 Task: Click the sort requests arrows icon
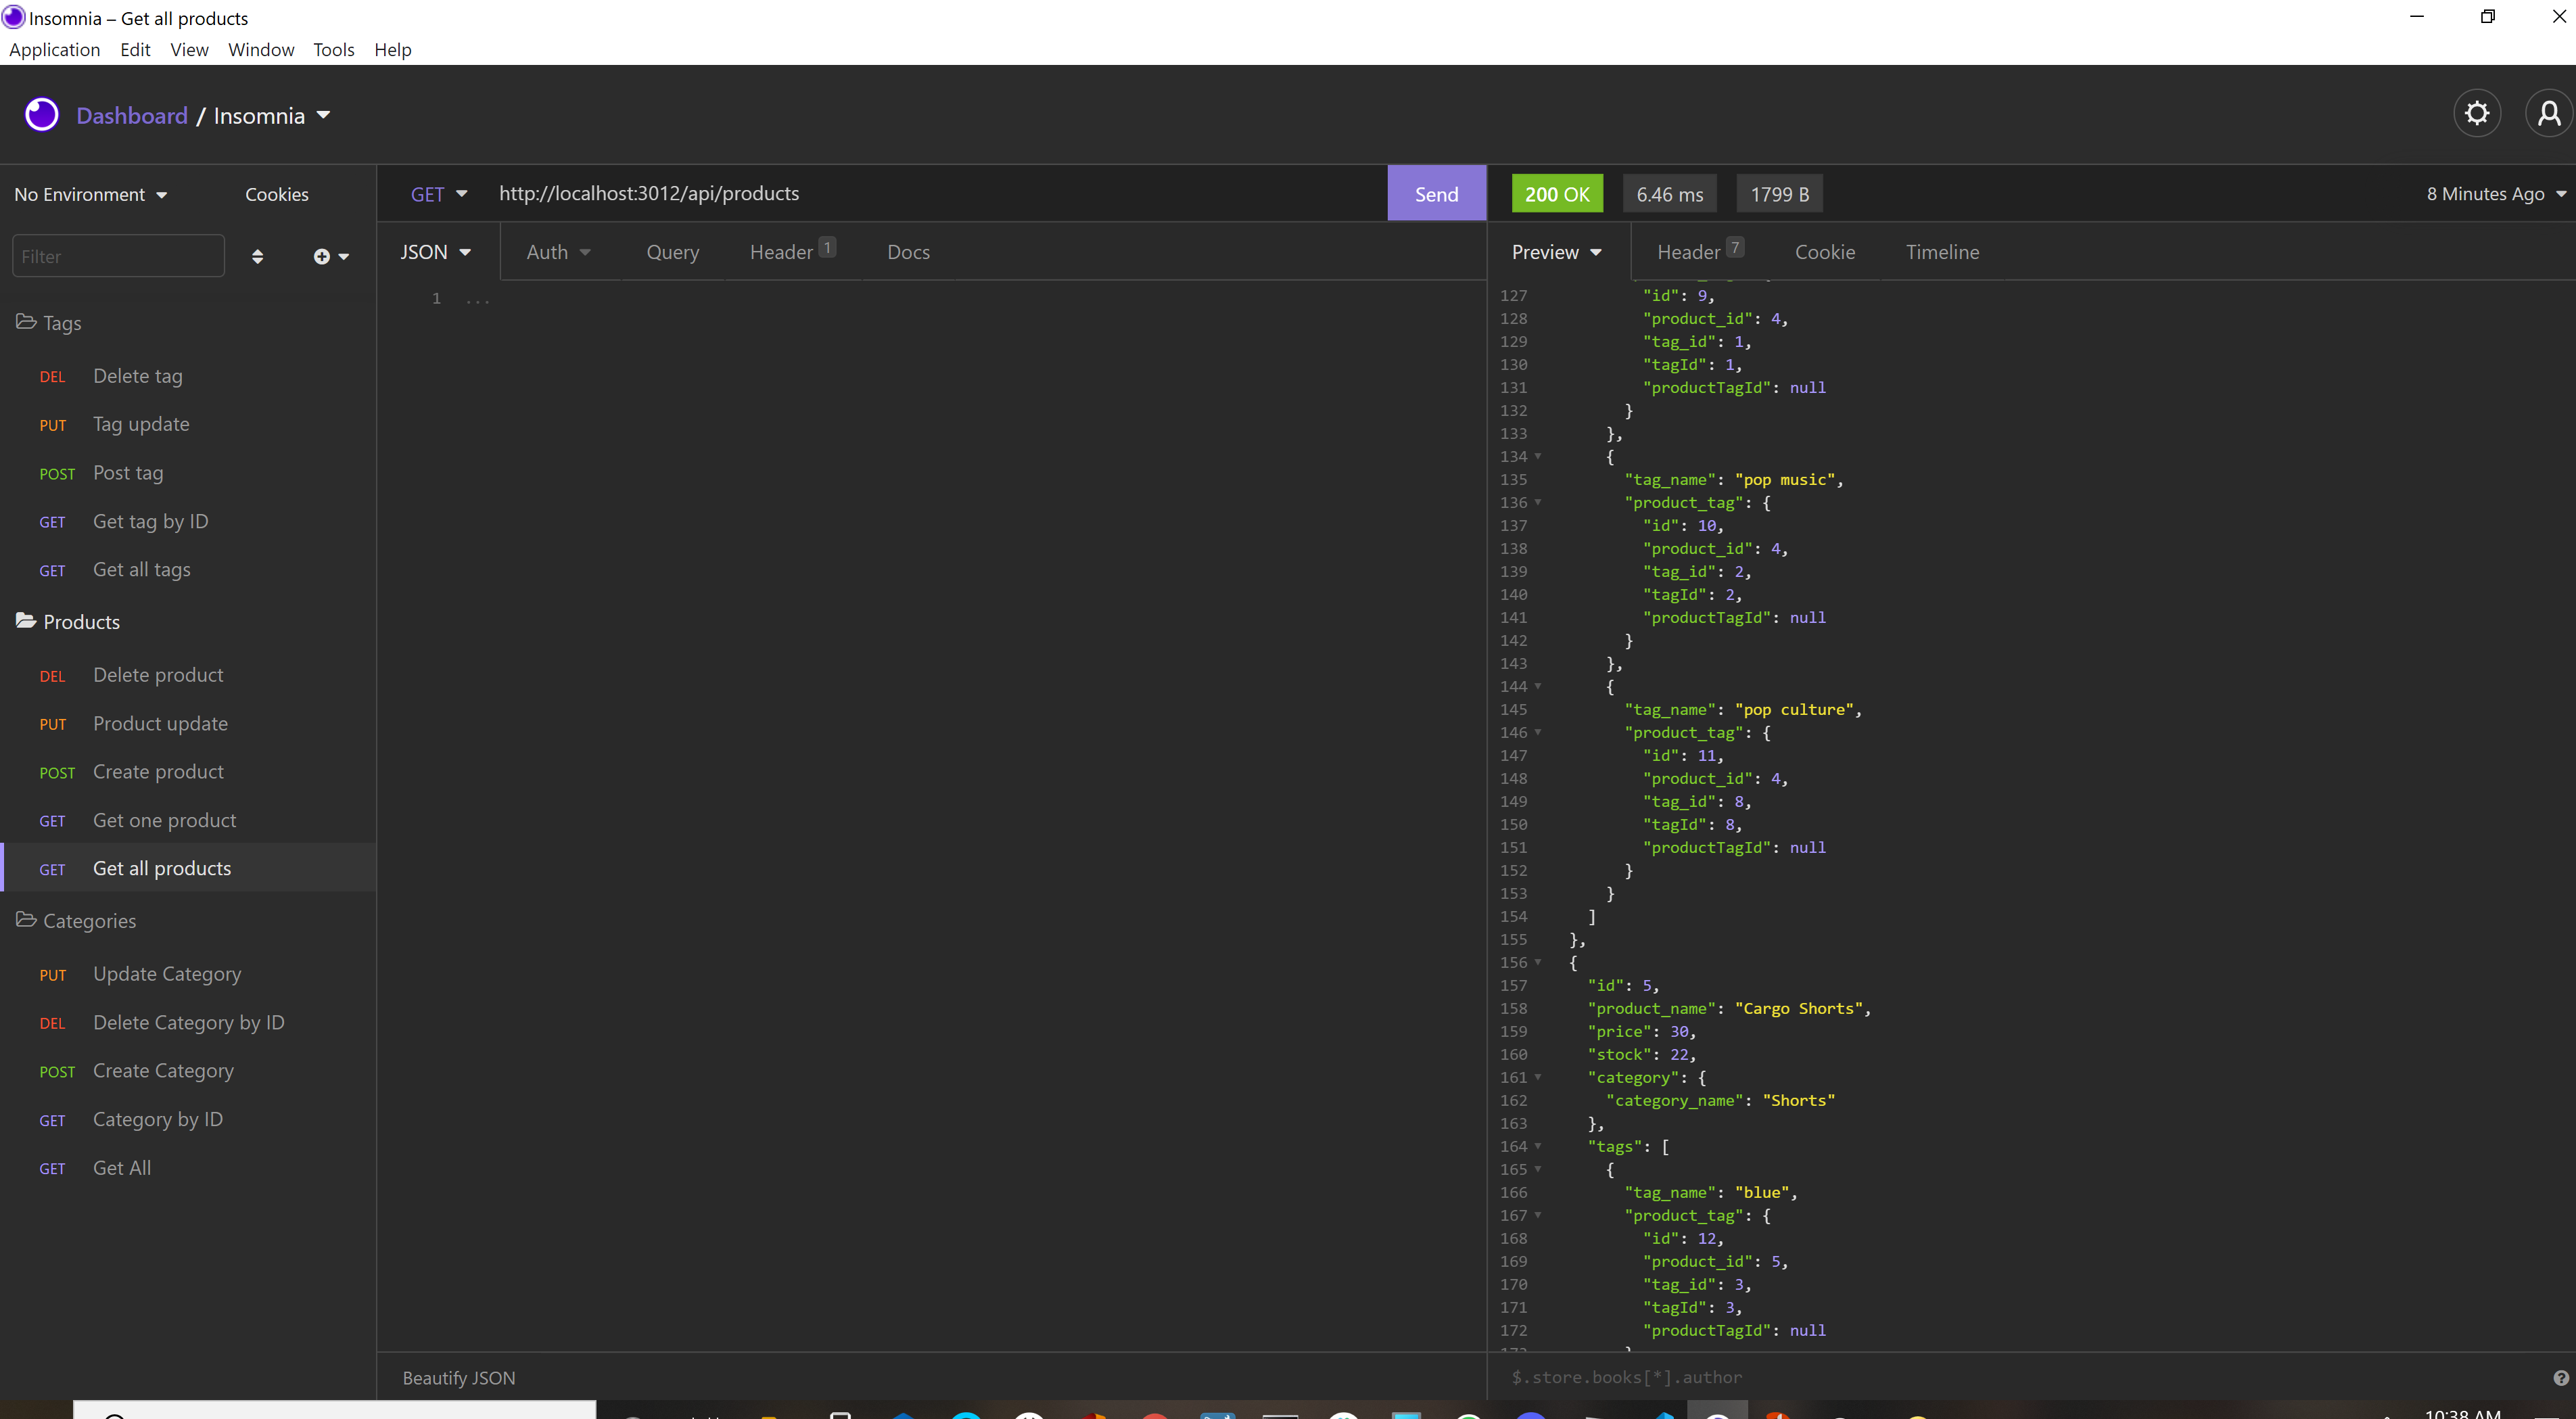(x=257, y=257)
